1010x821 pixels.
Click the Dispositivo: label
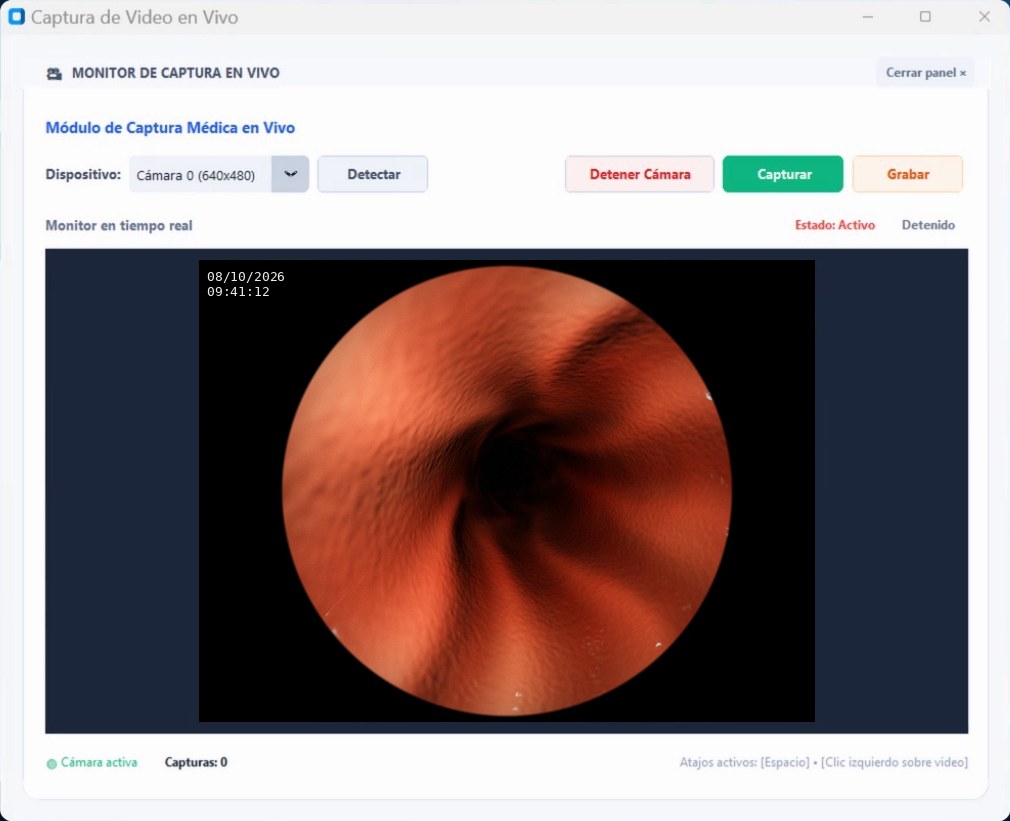pyautogui.click(x=83, y=175)
